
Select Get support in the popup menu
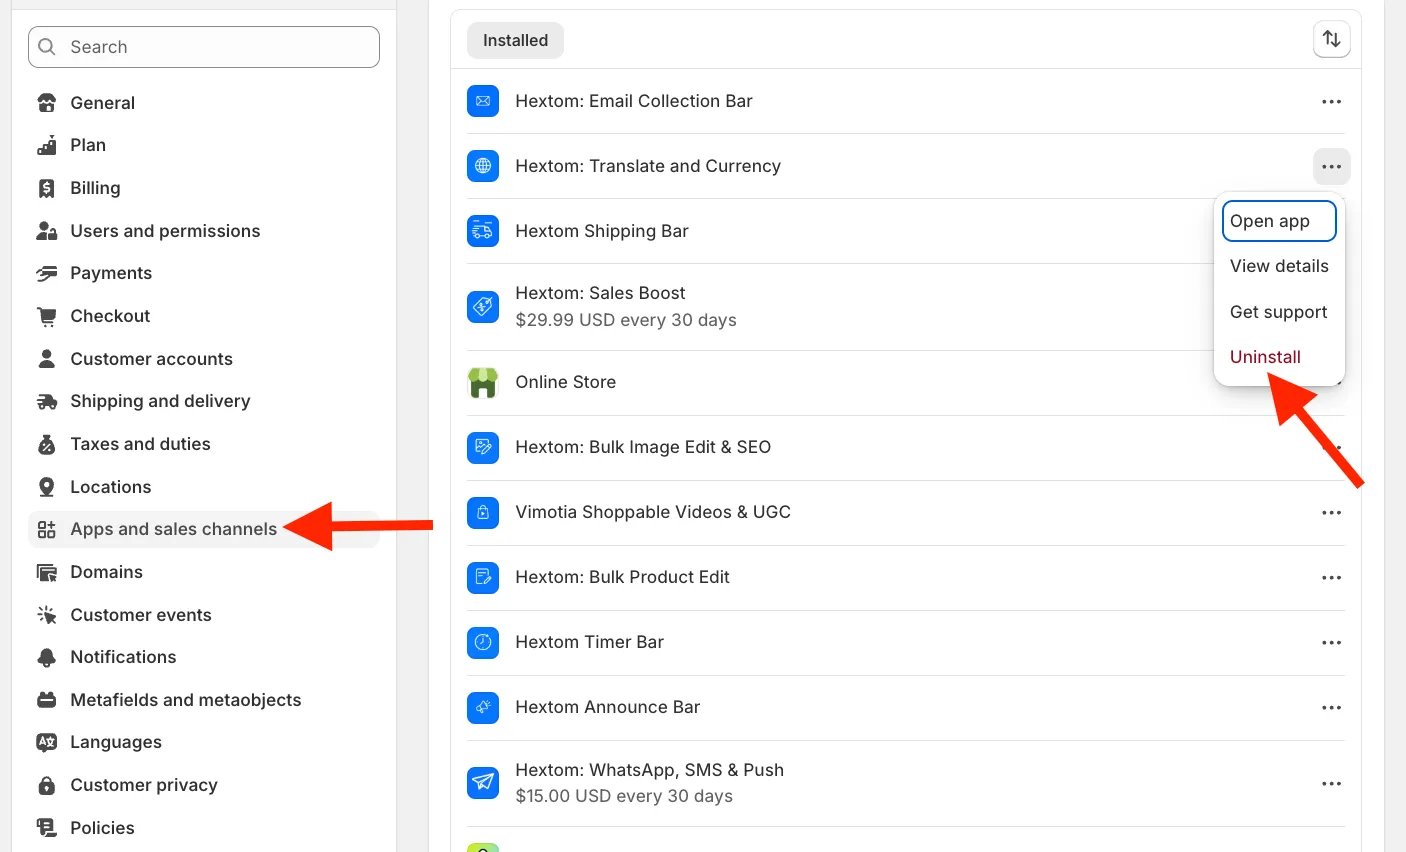[x=1279, y=312]
